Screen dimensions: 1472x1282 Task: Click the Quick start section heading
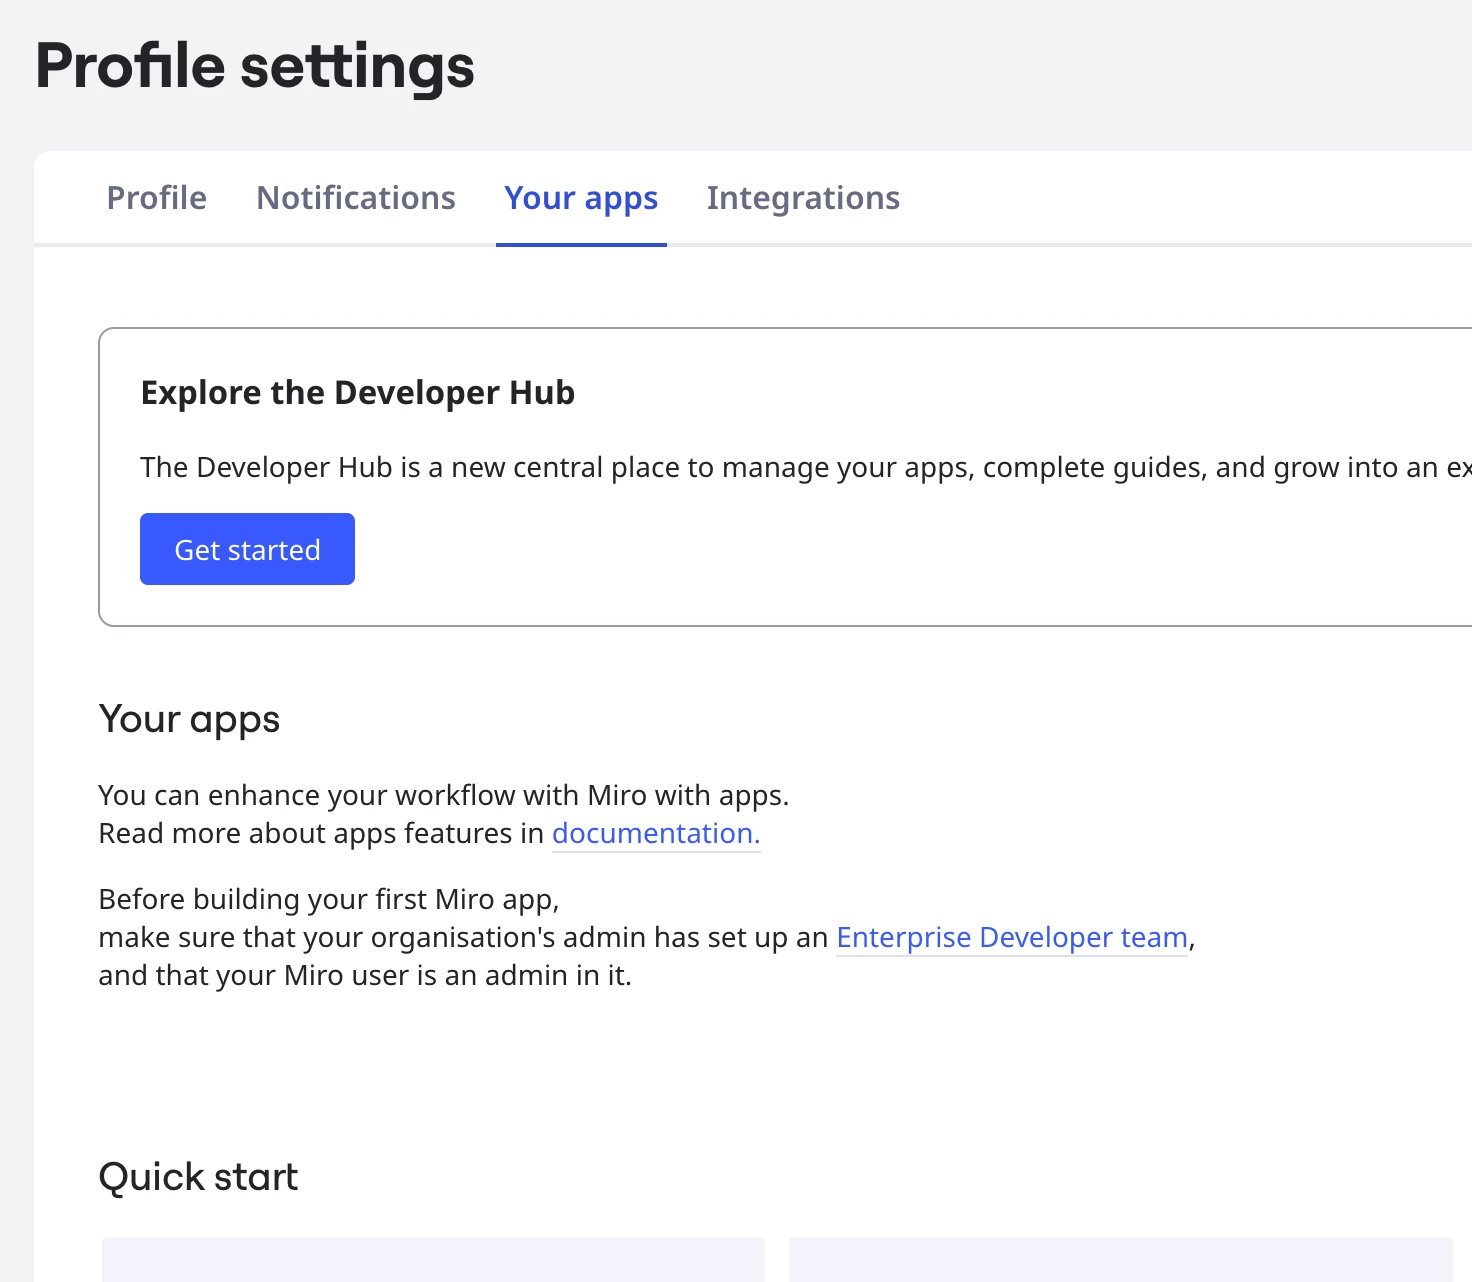(x=198, y=1177)
